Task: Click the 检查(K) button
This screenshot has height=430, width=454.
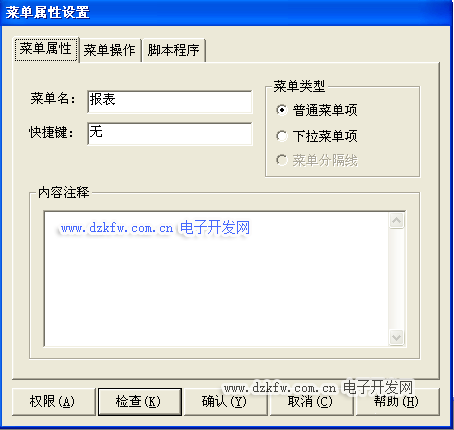Action: [140, 402]
